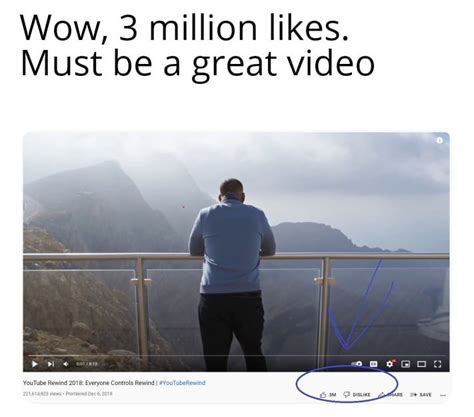Save the video to a playlist

tap(421, 395)
